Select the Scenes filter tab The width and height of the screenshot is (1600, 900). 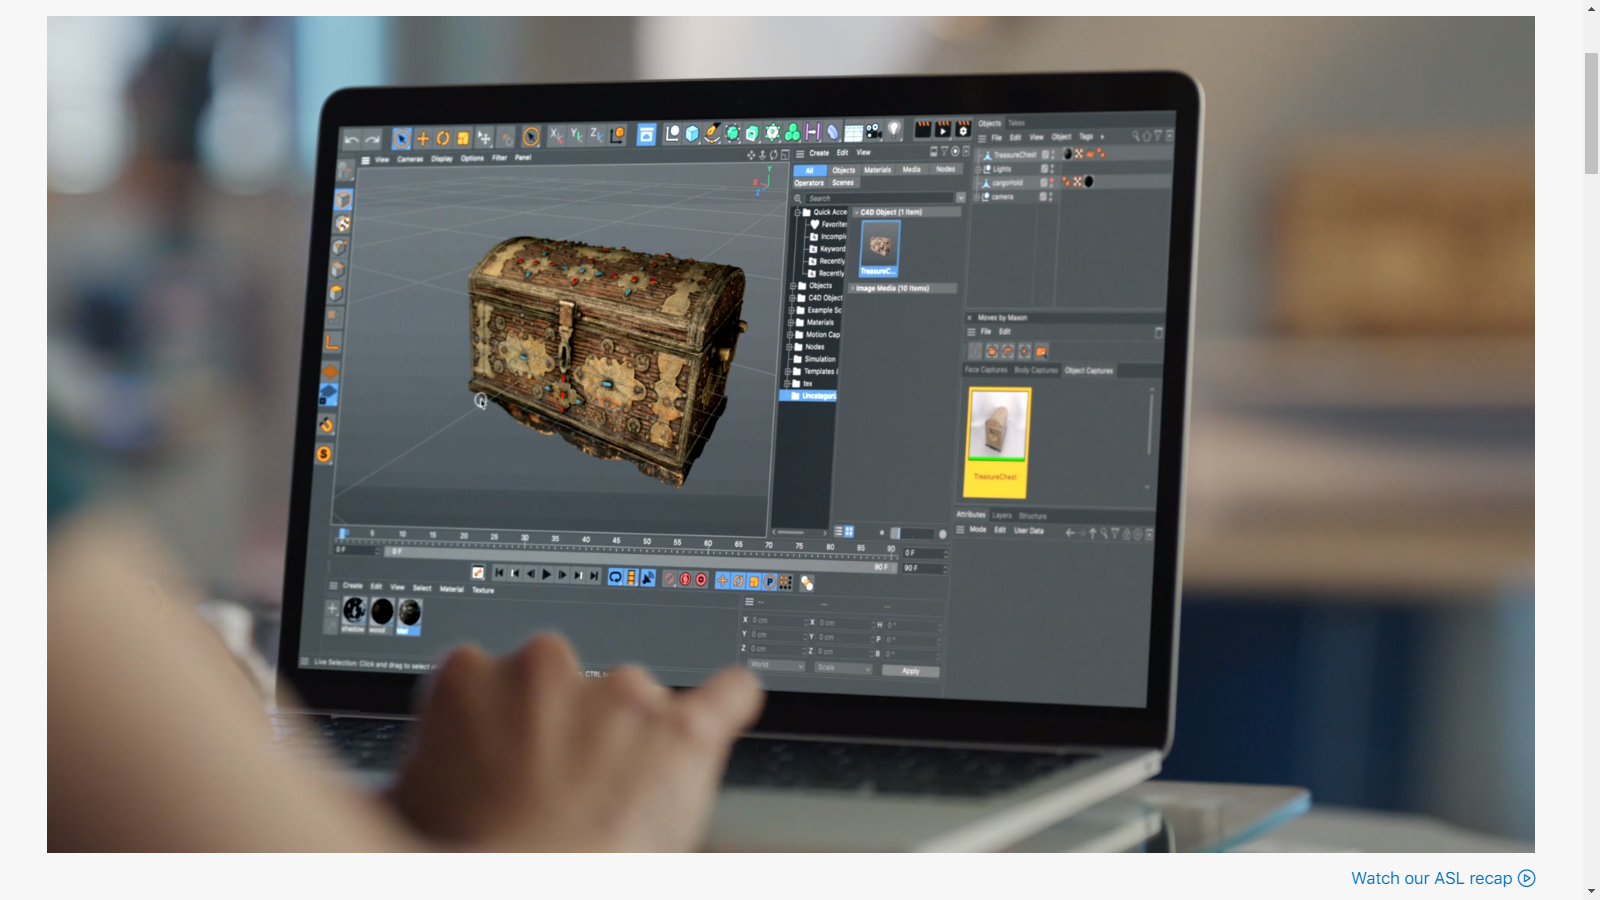point(843,183)
